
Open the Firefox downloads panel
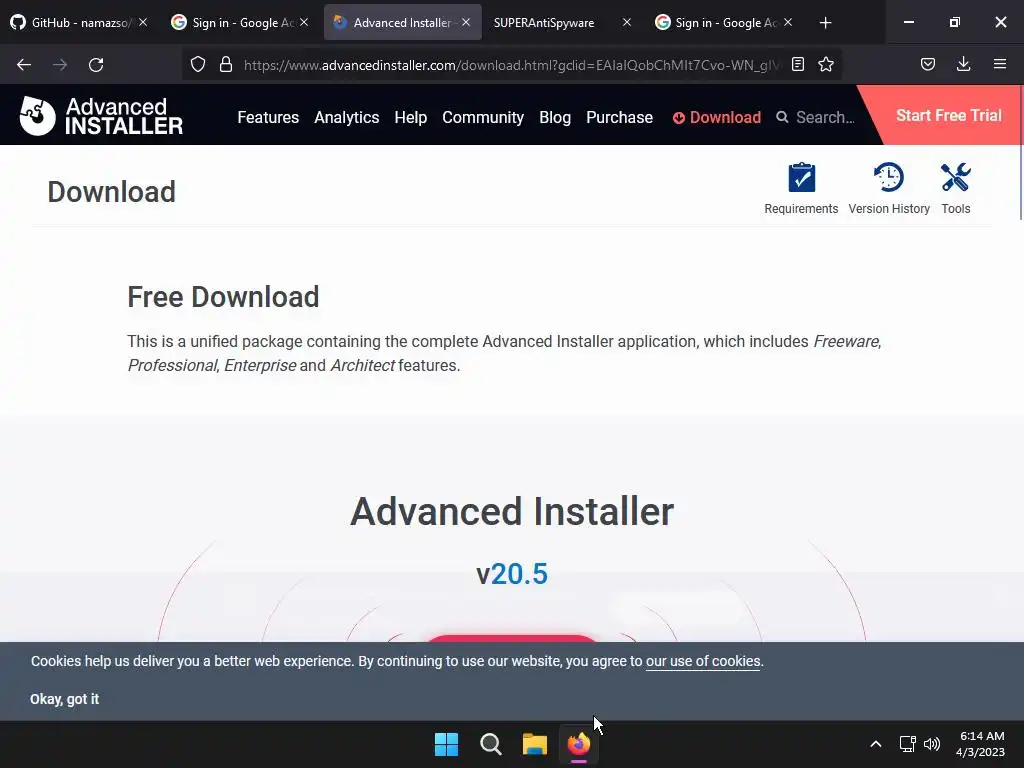coord(963,64)
